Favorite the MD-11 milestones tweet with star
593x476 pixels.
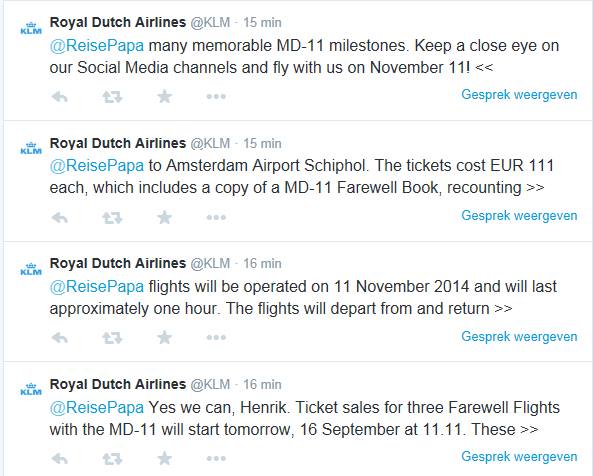[165, 96]
